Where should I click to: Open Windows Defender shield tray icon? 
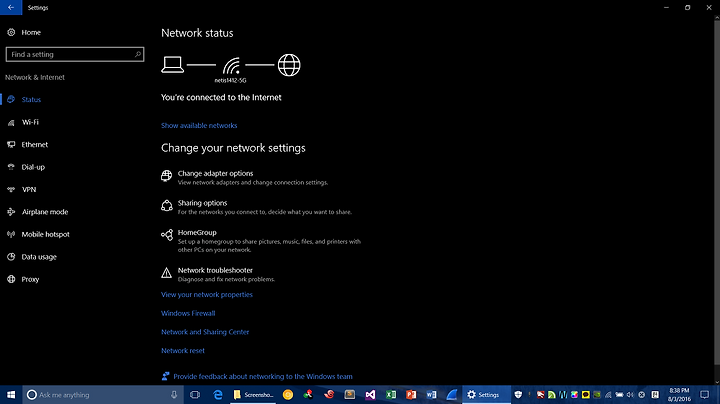[518, 395]
